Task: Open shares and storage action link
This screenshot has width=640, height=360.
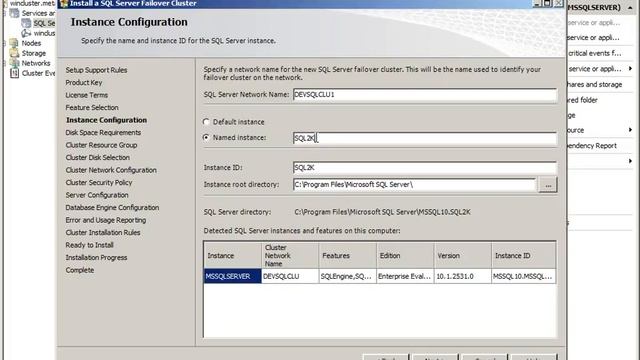Action: pos(595,84)
